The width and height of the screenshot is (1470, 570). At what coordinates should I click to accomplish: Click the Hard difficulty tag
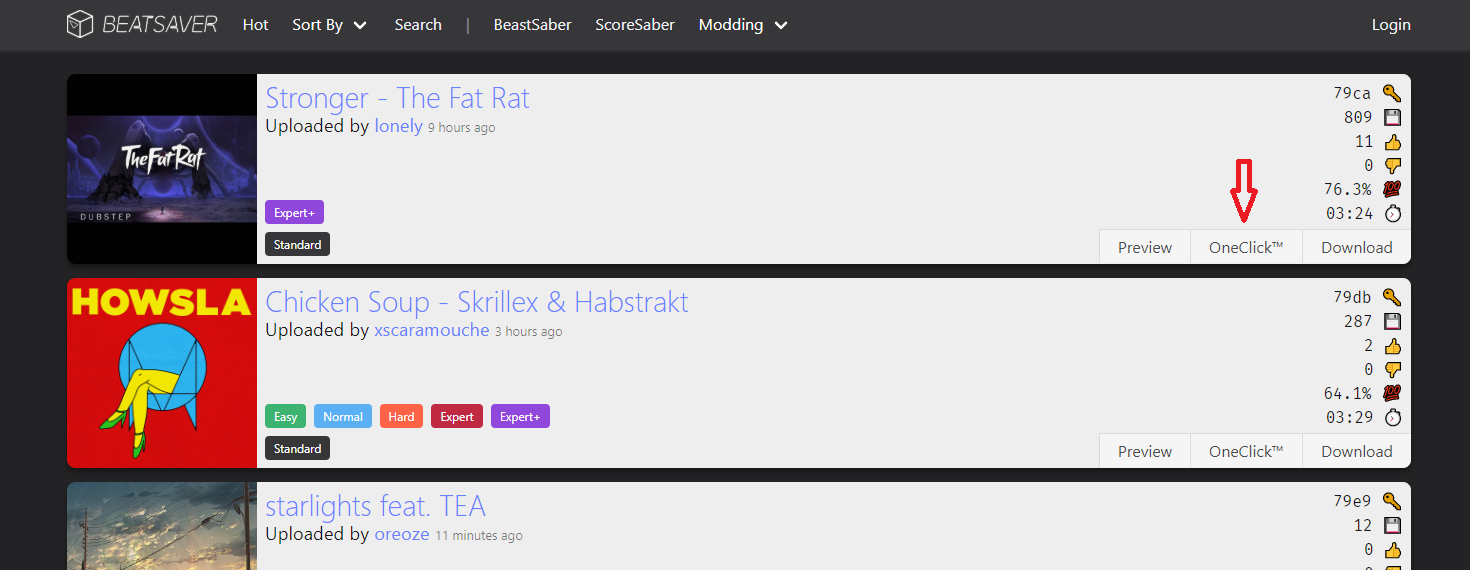point(401,416)
